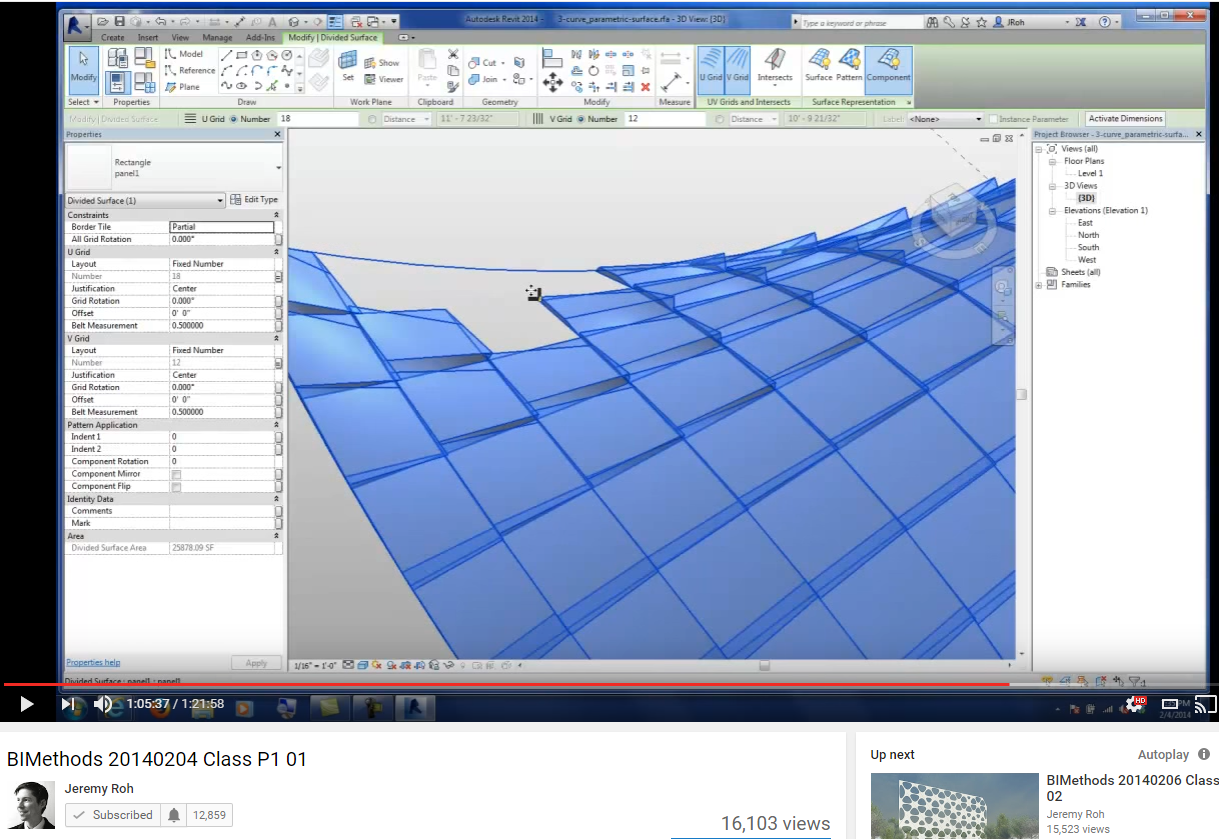Check the Instance Parameter checkbox

coord(993,119)
